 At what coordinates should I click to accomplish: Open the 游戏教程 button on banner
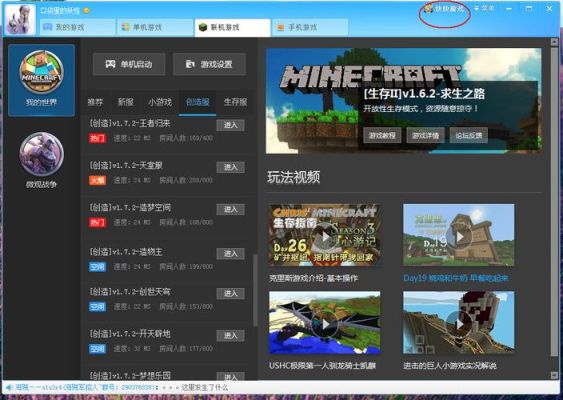point(382,135)
